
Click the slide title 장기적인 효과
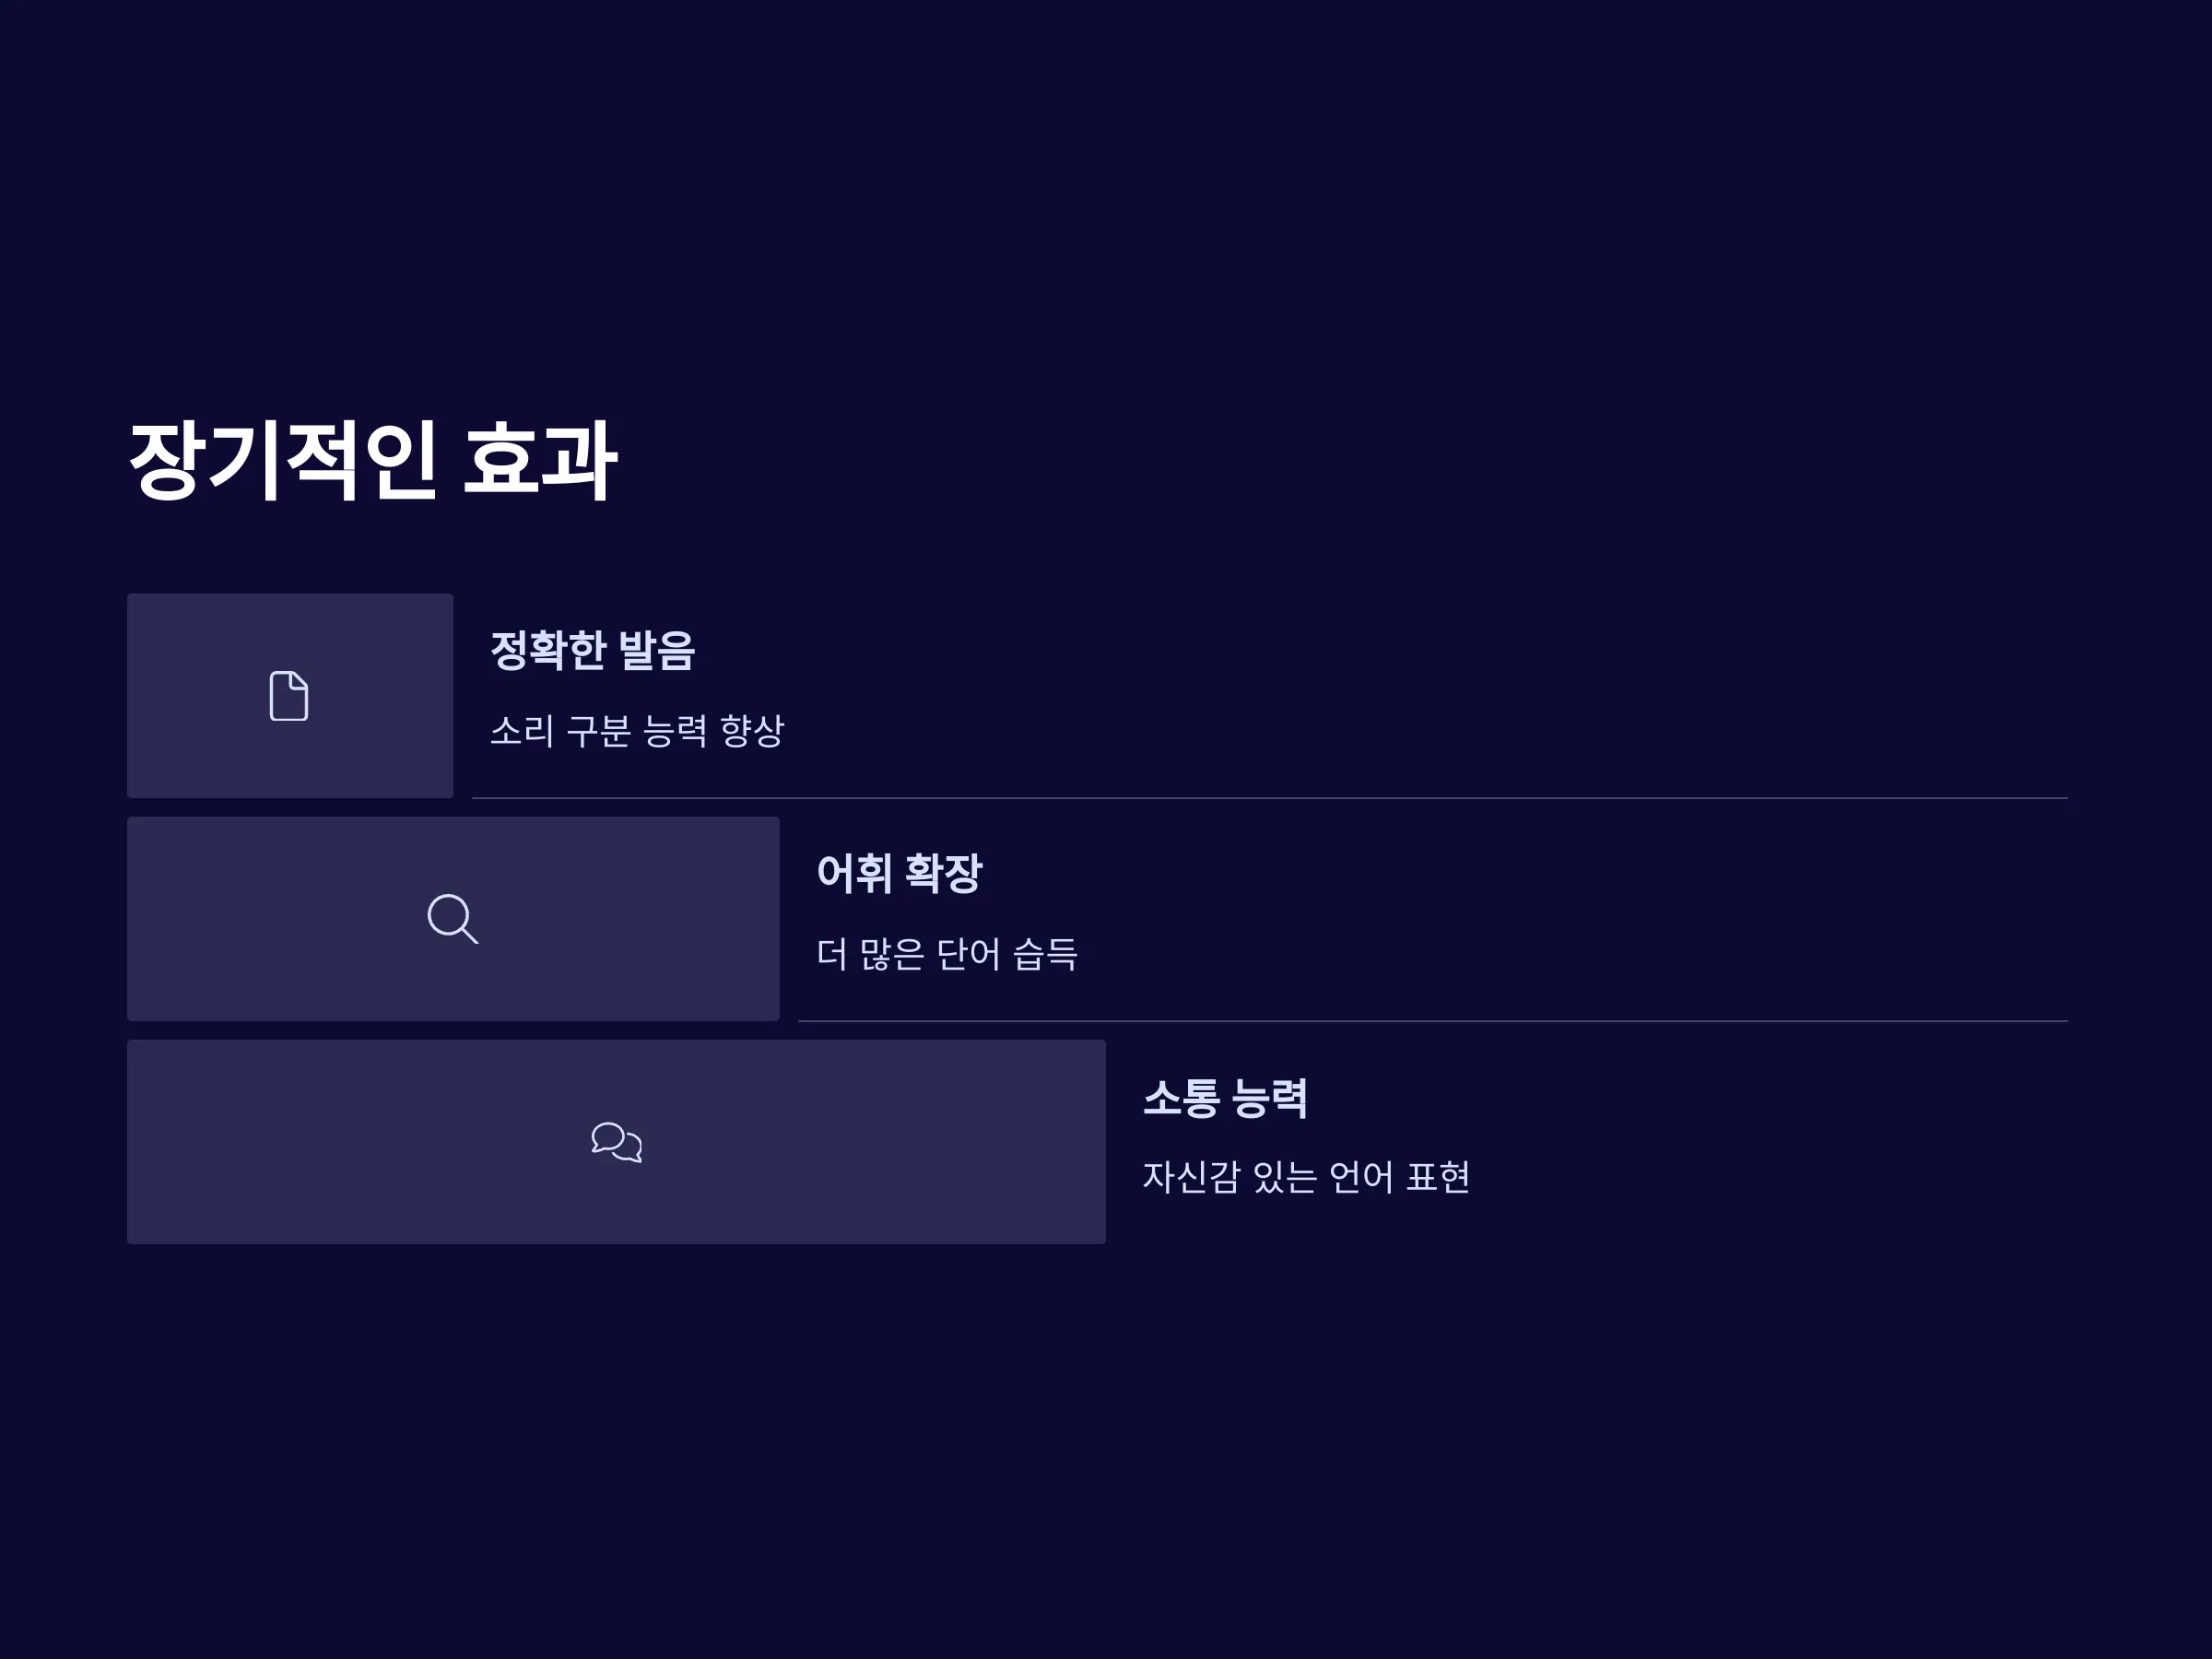[373, 461]
